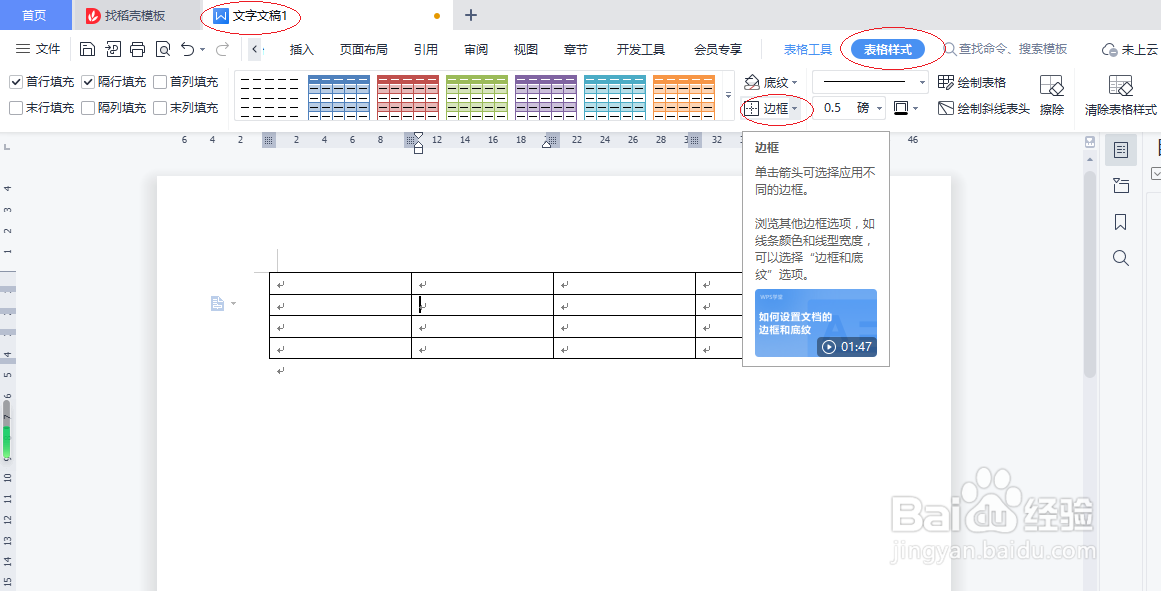Activate the 擦除 eraser tool
The image size is (1161, 591).
(x=1052, y=93)
